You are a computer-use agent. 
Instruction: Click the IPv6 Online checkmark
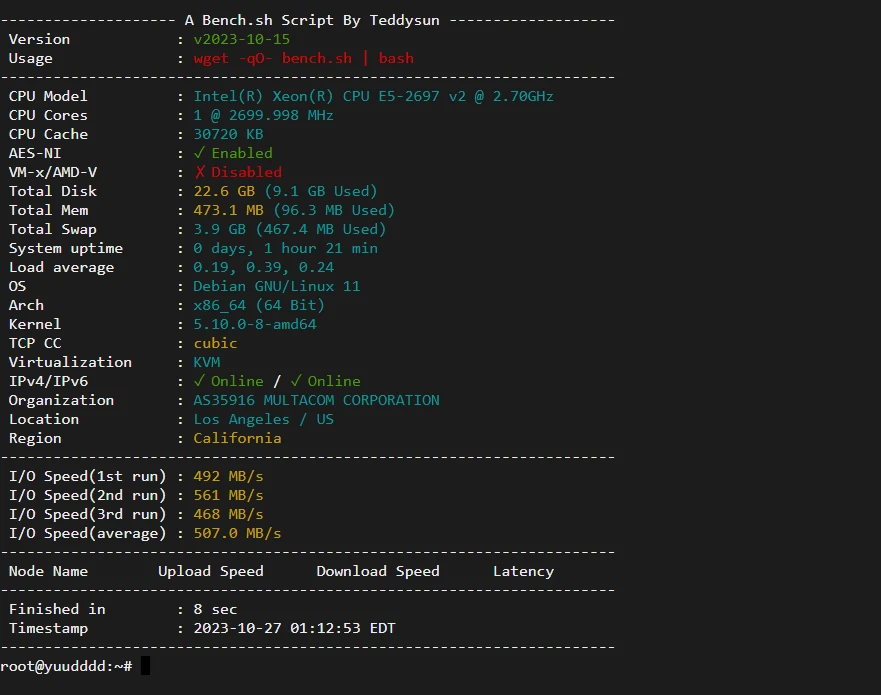pyautogui.click(x=296, y=381)
